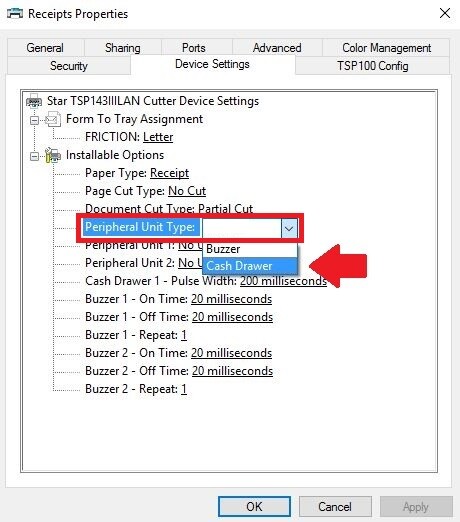Close the Receipts Properties window

pos(445,14)
